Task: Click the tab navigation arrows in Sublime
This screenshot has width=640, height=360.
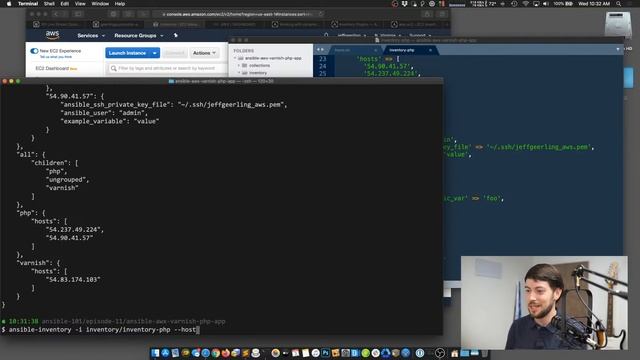Action: [x=320, y=50]
